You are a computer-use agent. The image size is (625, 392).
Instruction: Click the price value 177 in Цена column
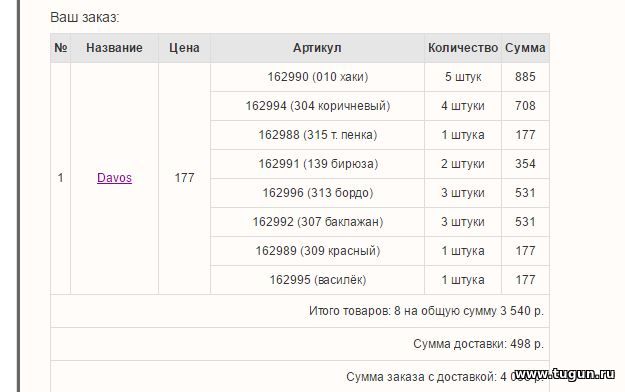[184, 178]
